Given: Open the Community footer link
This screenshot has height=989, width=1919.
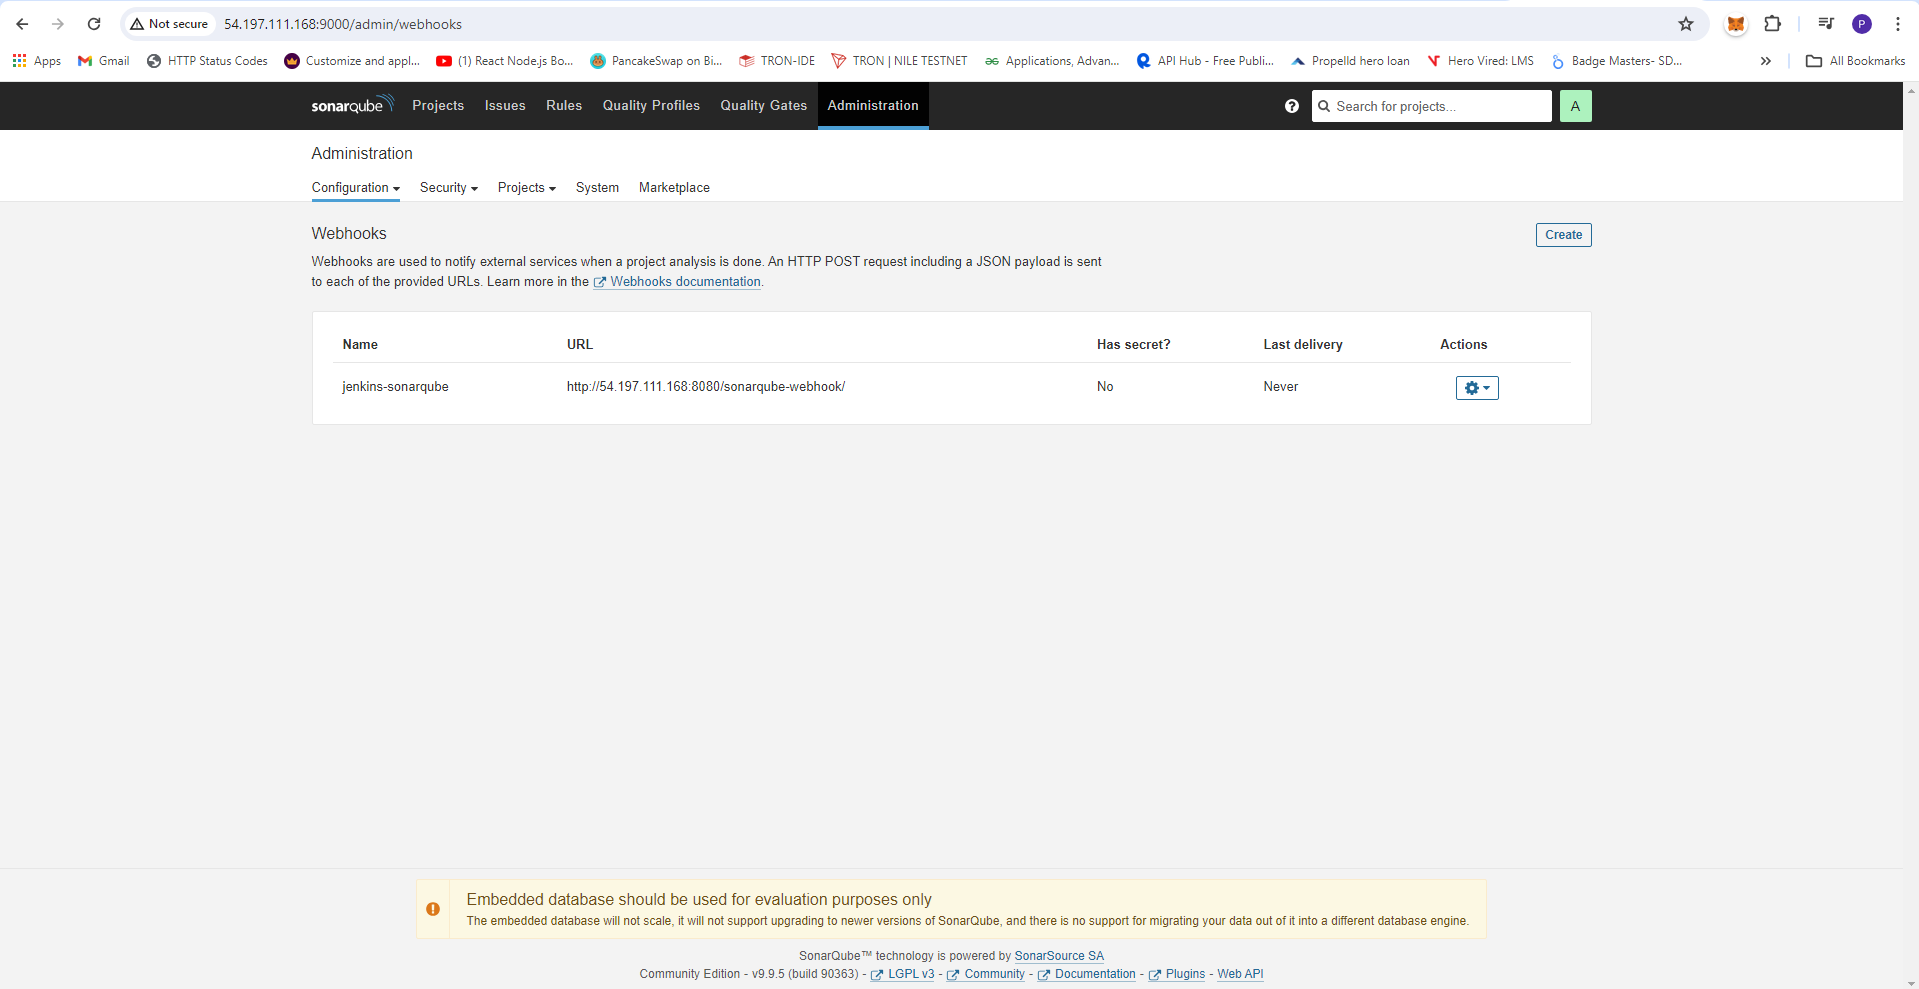Looking at the screenshot, I should [x=986, y=974].
